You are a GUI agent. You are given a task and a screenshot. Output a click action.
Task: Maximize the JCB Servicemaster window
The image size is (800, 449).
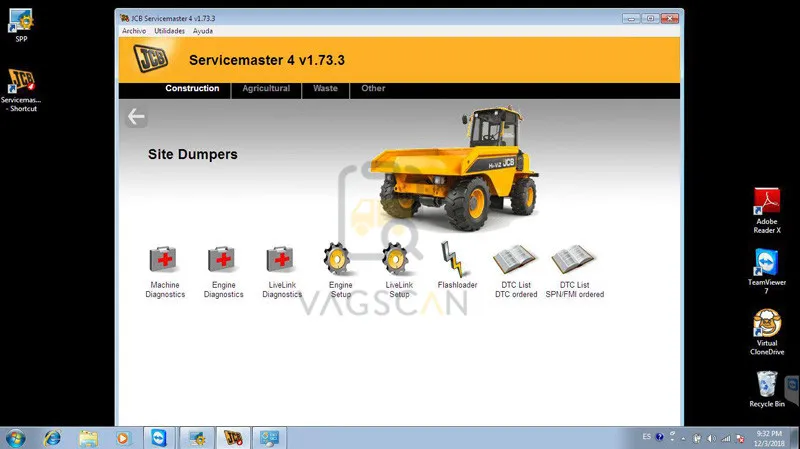pos(650,18)
